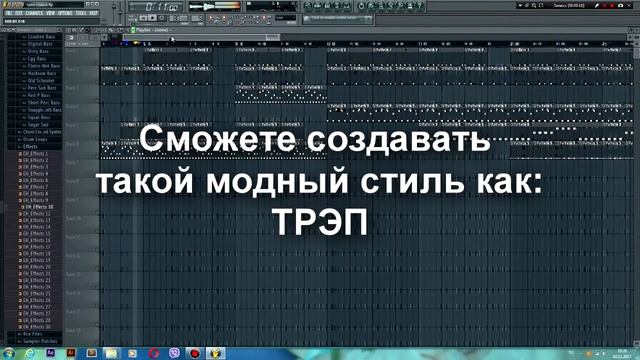Select Squat Bass preset
Screen dimensions: 640x360
39,118
